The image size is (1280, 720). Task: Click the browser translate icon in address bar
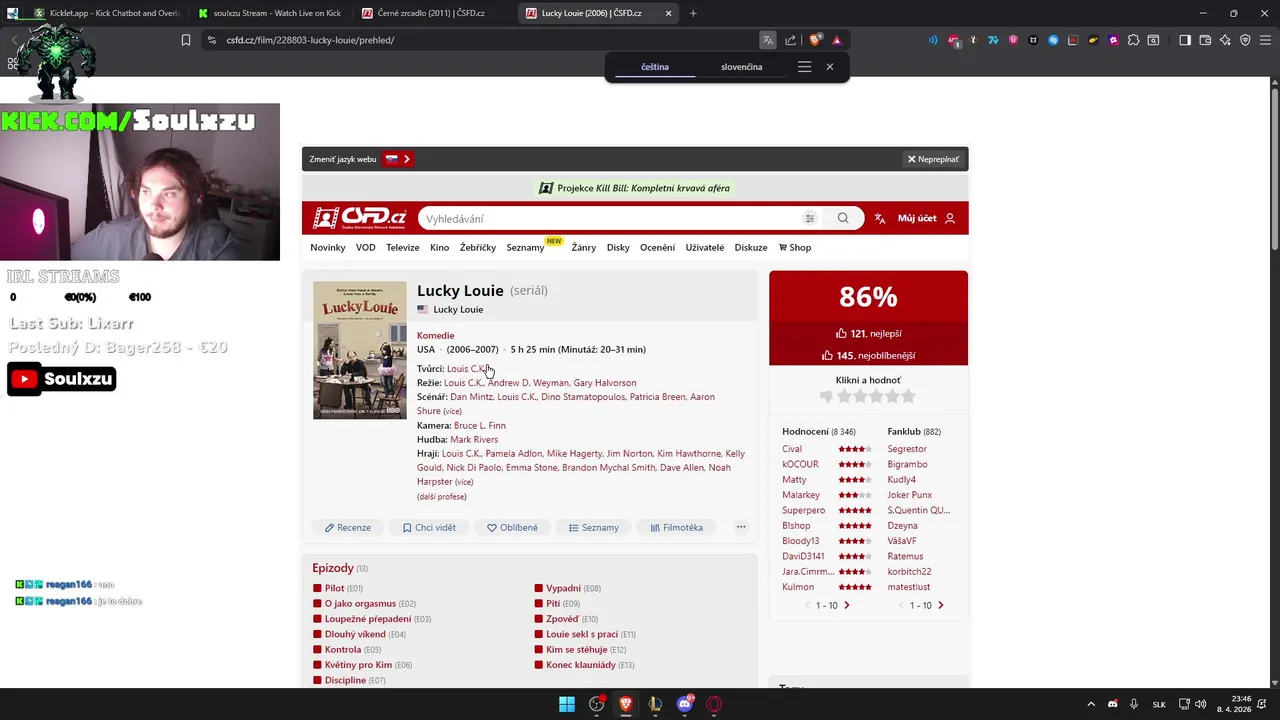tap(767, 40)
